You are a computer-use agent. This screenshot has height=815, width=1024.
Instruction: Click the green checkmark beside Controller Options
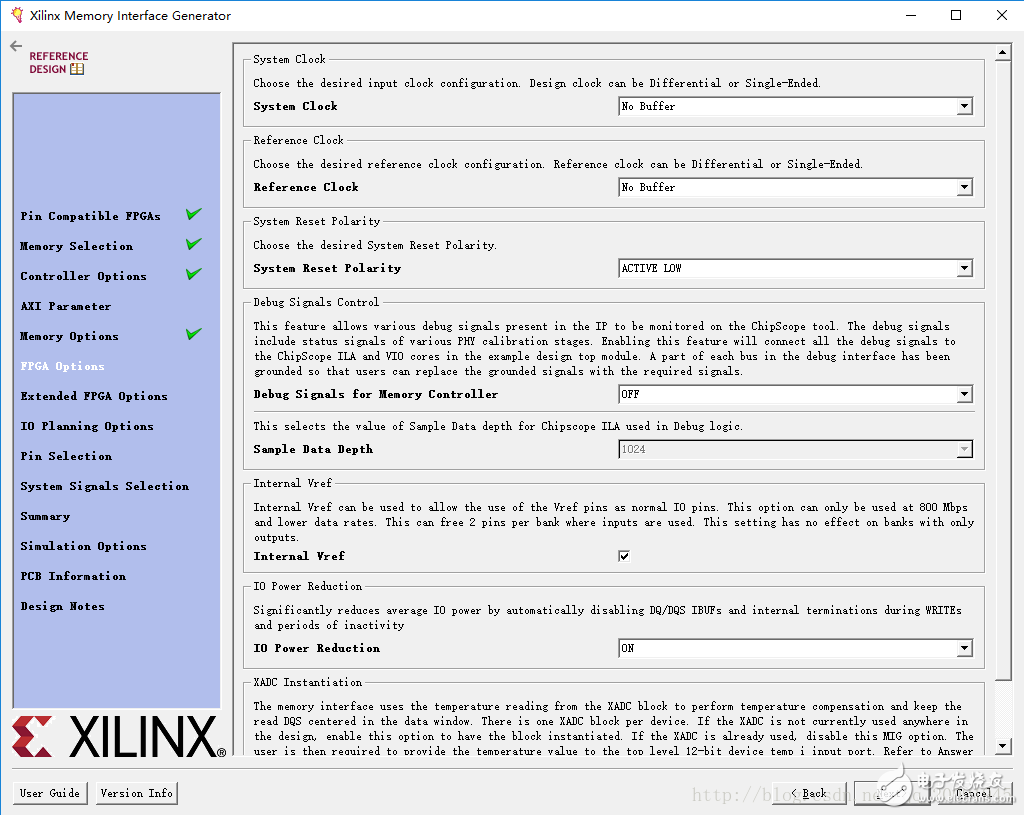(x=193, y=275)
